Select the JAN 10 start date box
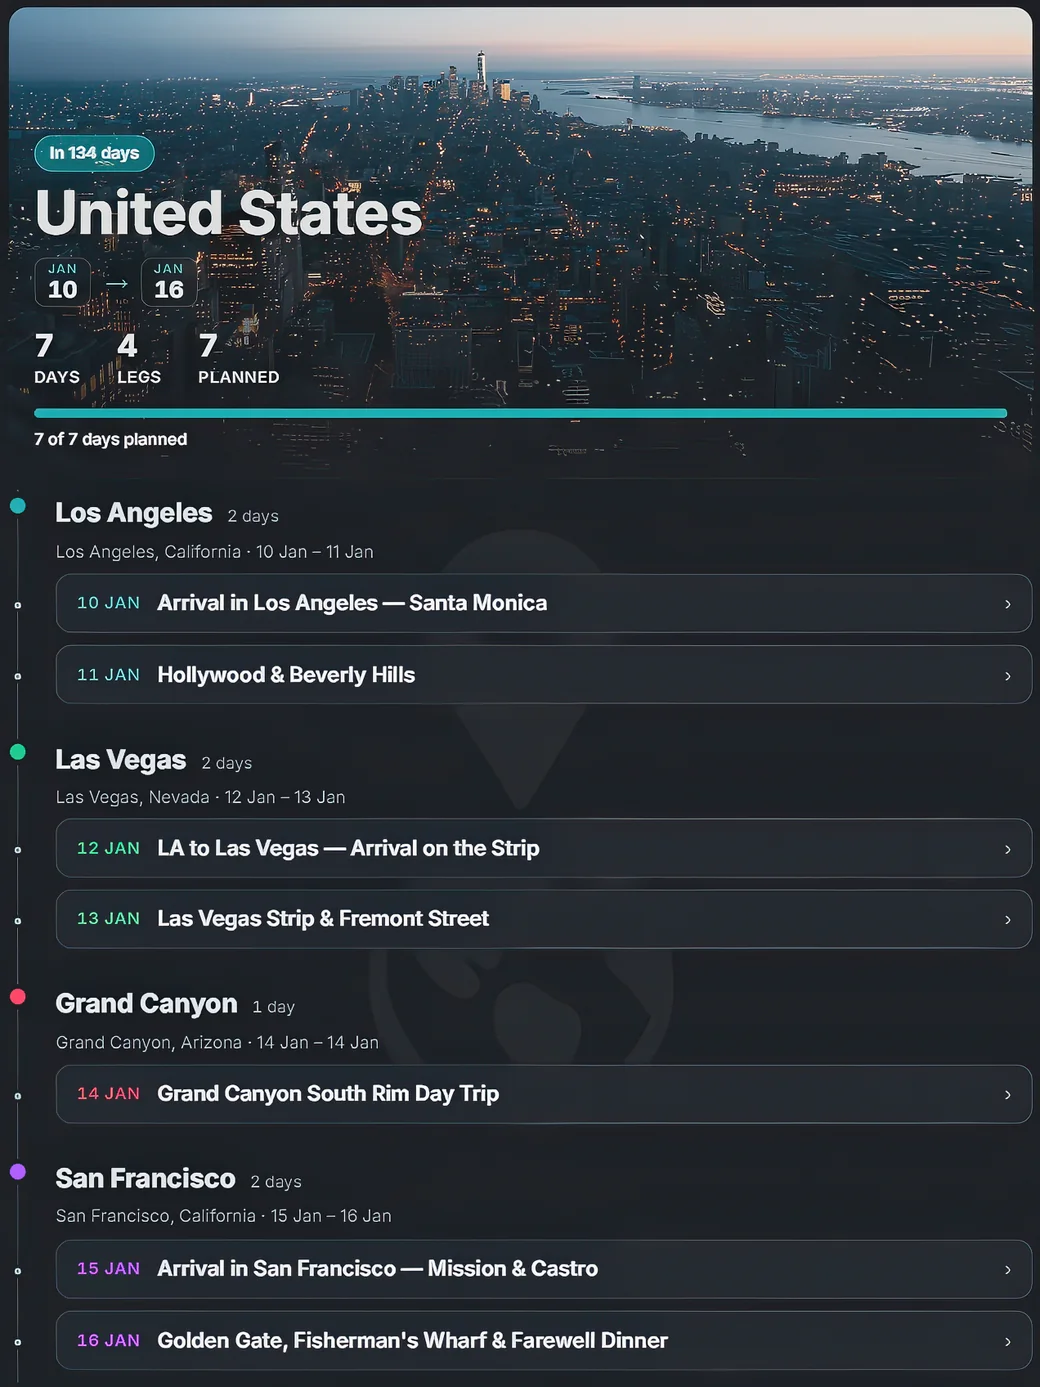 coord(63,282)
